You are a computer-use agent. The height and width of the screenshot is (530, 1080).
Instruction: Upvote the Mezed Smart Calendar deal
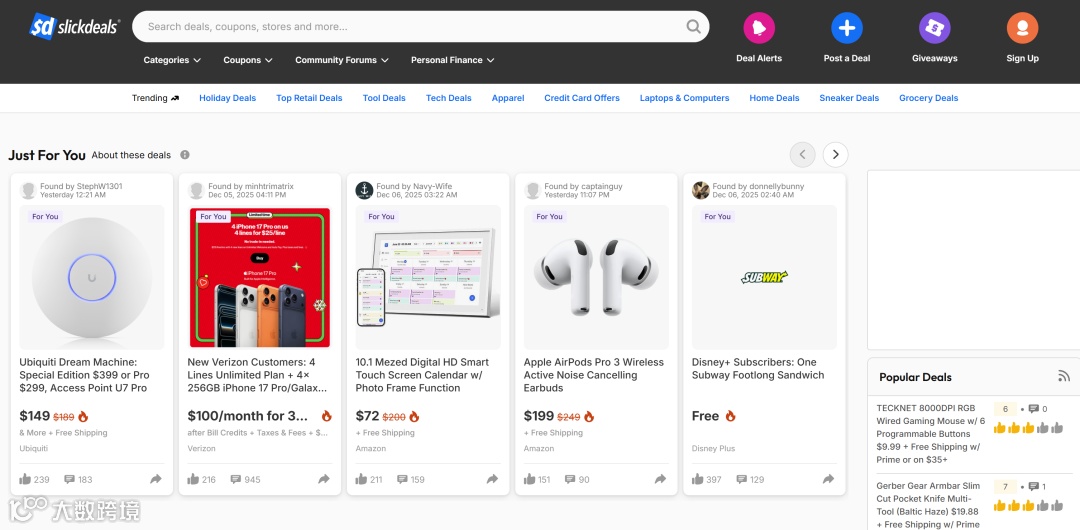tap(361, 480)
